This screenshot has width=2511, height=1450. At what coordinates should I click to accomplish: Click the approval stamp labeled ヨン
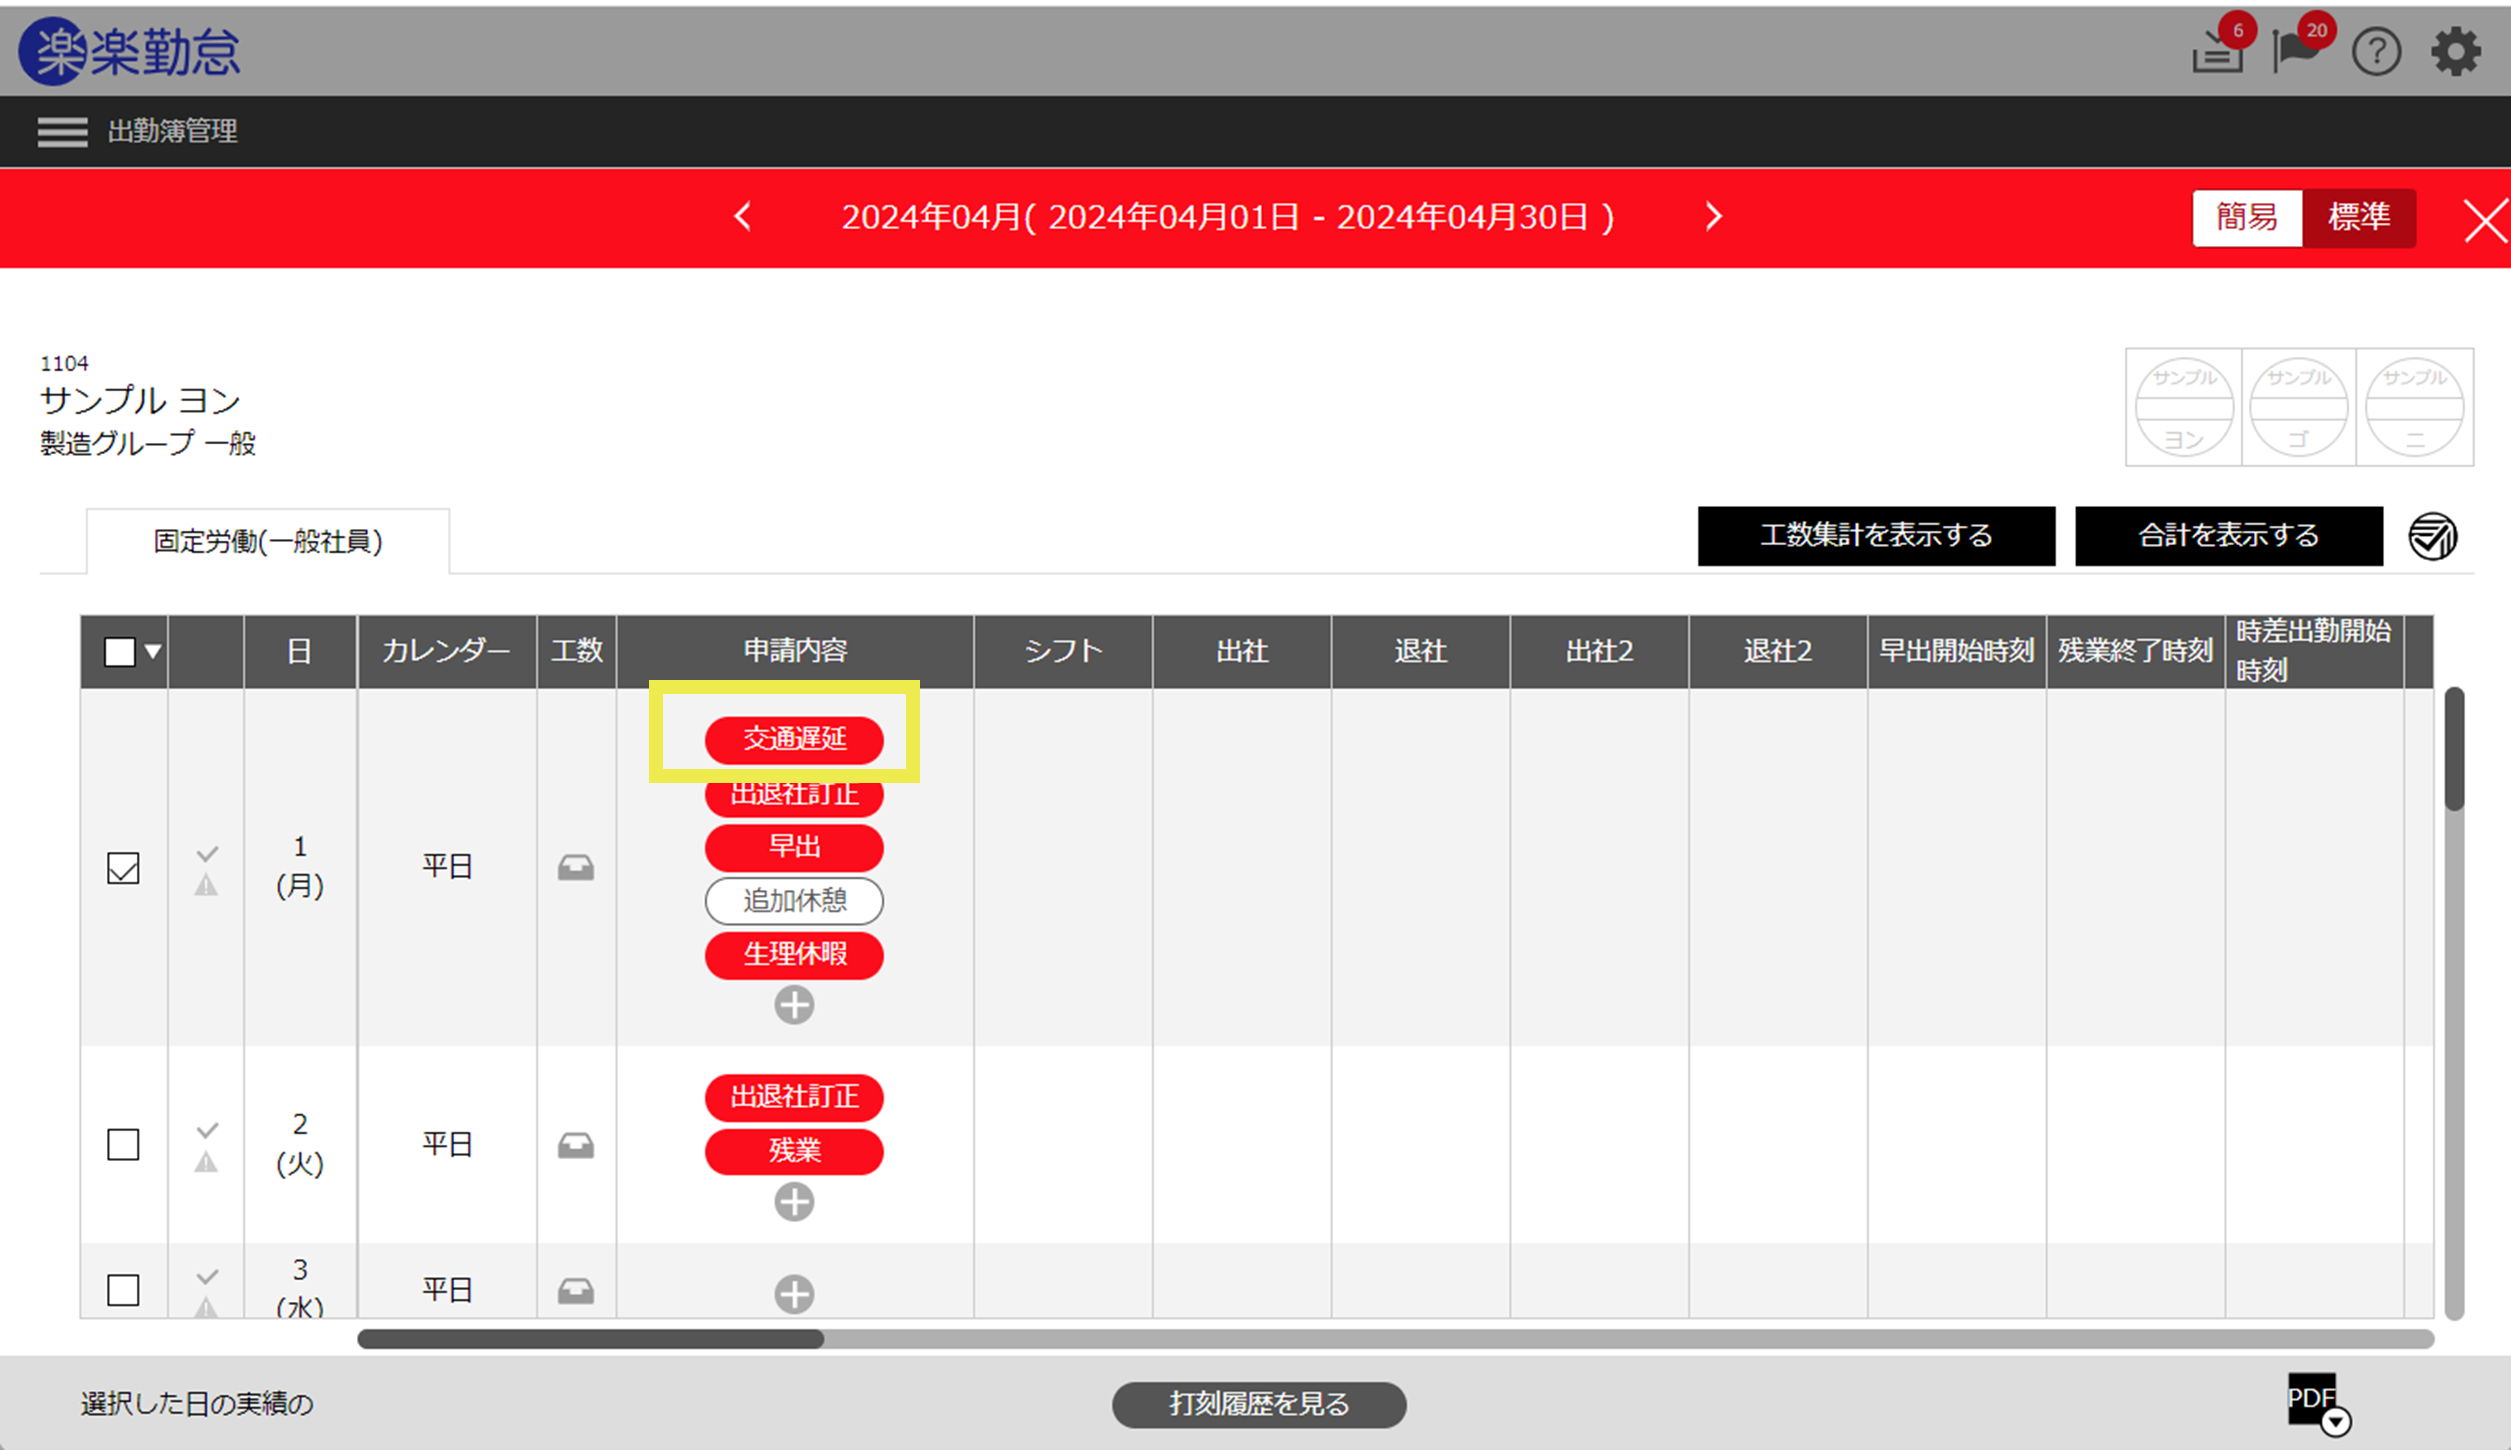[2184, 407]
